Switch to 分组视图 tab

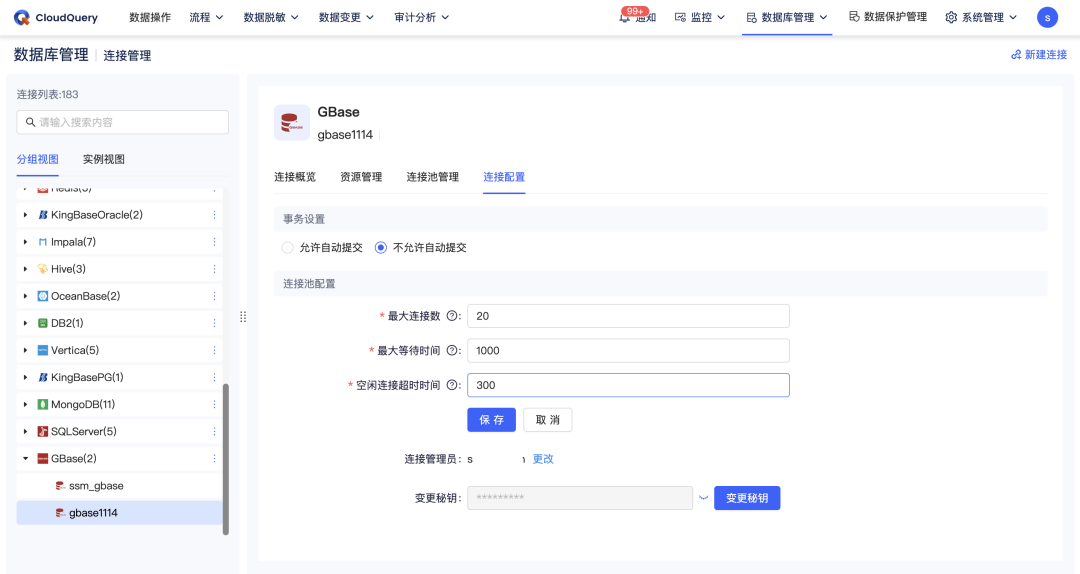tap(38, 159)
